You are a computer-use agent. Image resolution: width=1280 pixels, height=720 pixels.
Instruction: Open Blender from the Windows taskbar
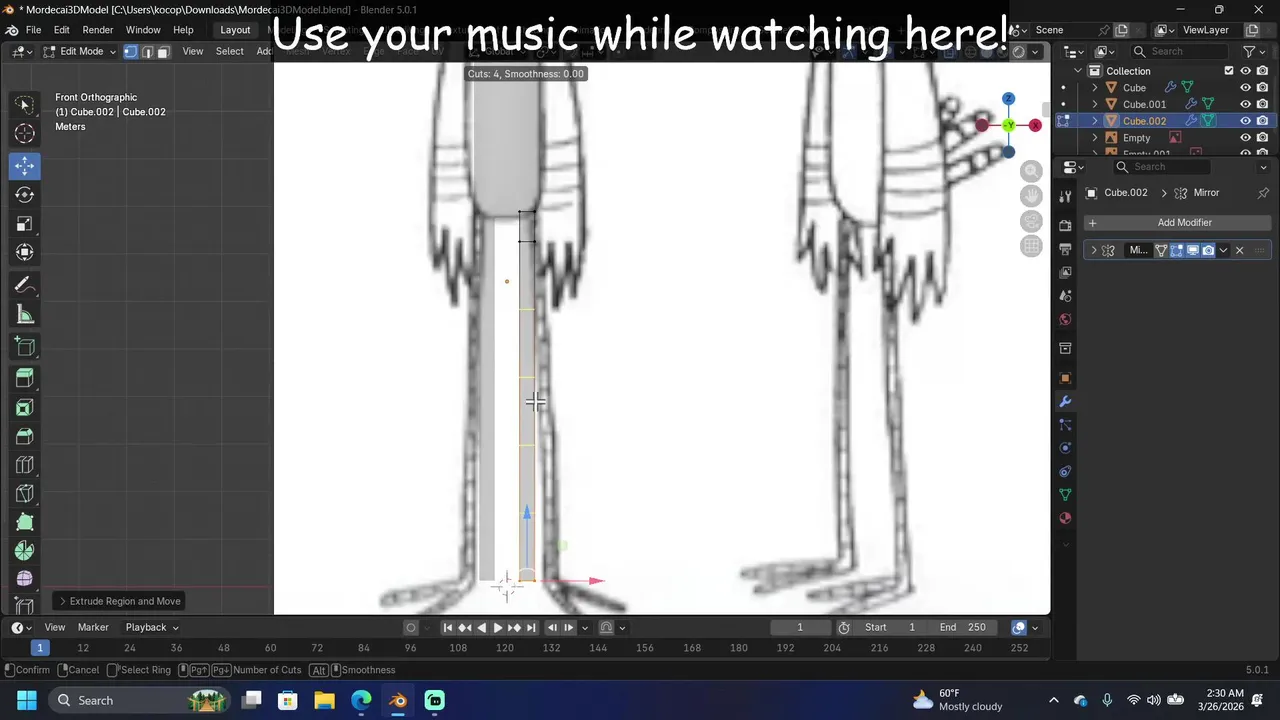coord(398,700)
